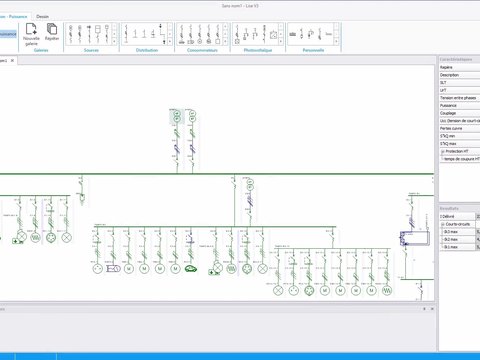Click the Tension entre phases property row

click(460, 98)
